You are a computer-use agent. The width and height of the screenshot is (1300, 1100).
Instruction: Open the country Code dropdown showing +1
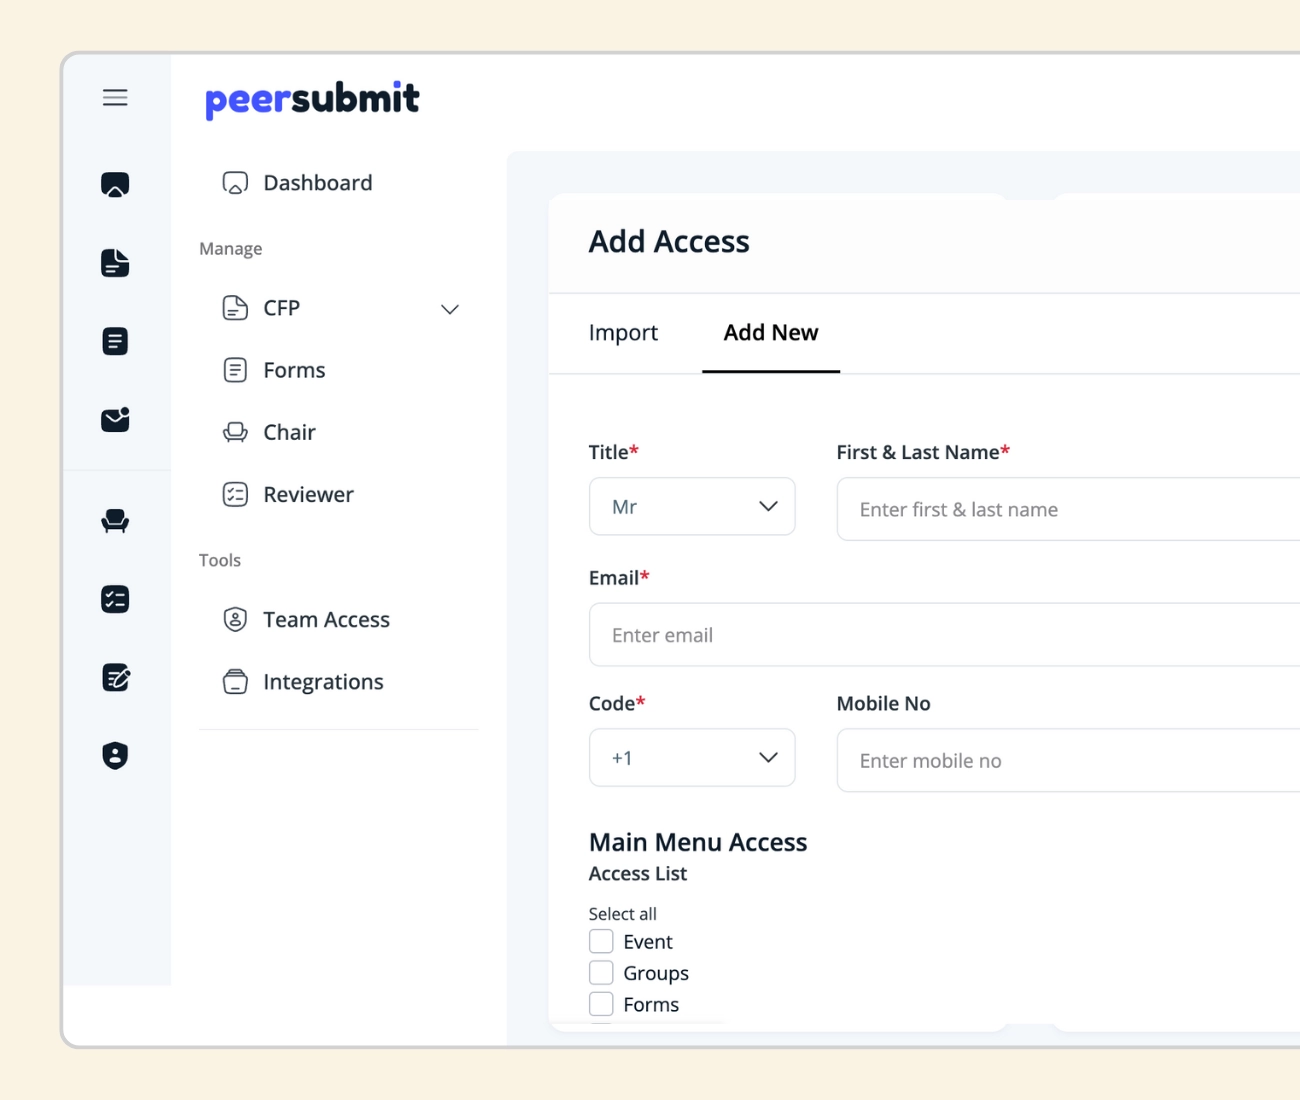point(692,757)
